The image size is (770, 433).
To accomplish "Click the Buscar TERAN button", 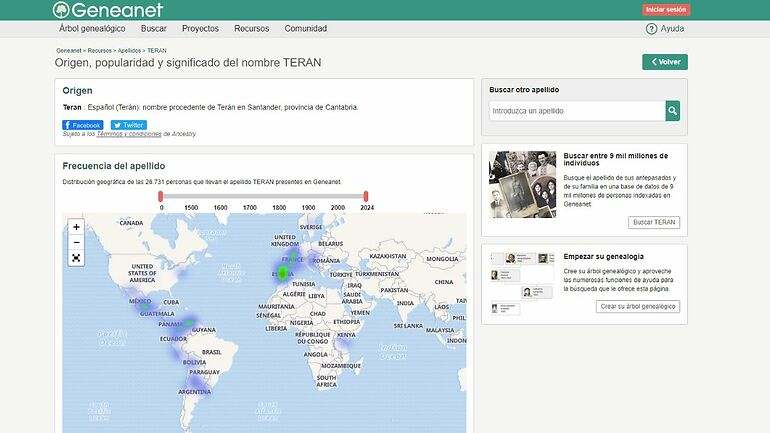I will [x=654, y=222].
